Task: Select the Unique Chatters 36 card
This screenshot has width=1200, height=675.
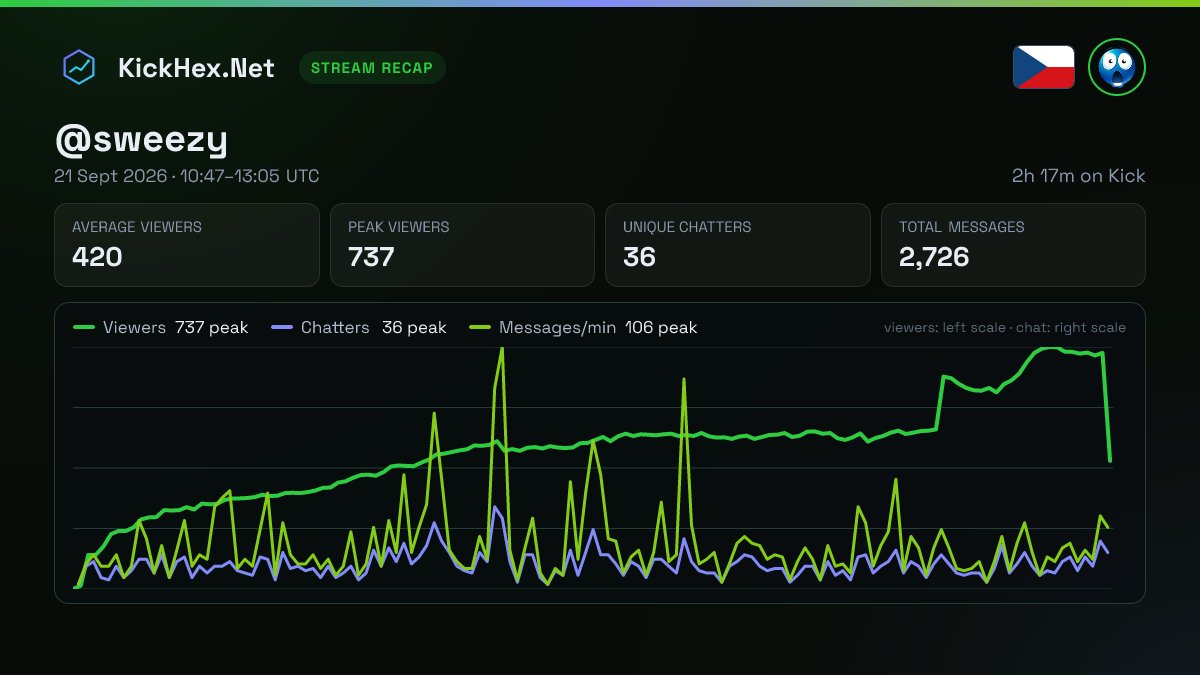Action: pos(738,245)
